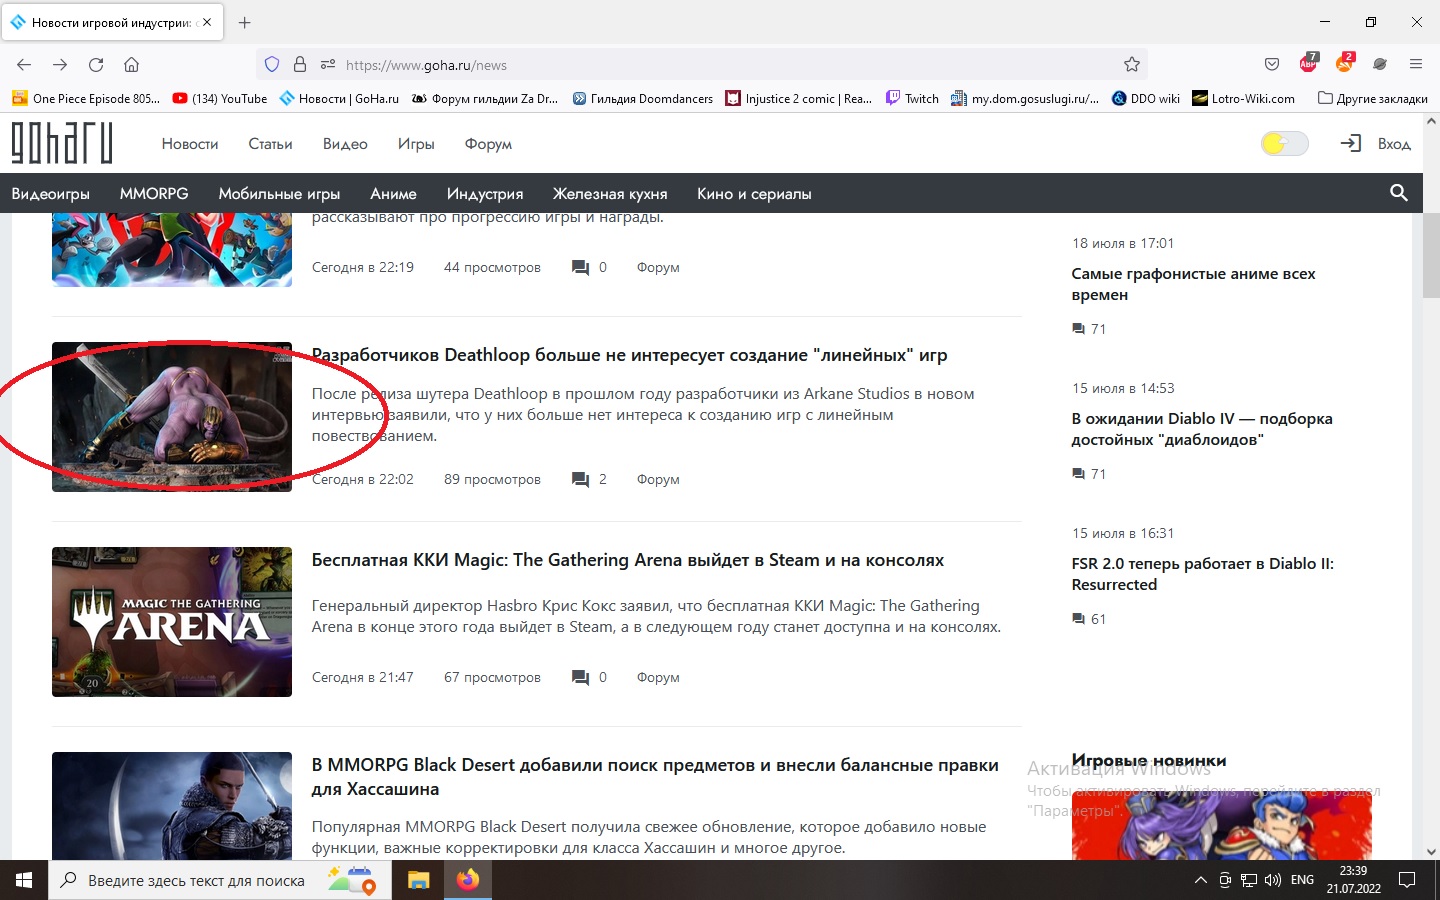Viewport: 1440px width, 900px height.
Task: Bookmark page with the star icon
Action: (1131, 65)
